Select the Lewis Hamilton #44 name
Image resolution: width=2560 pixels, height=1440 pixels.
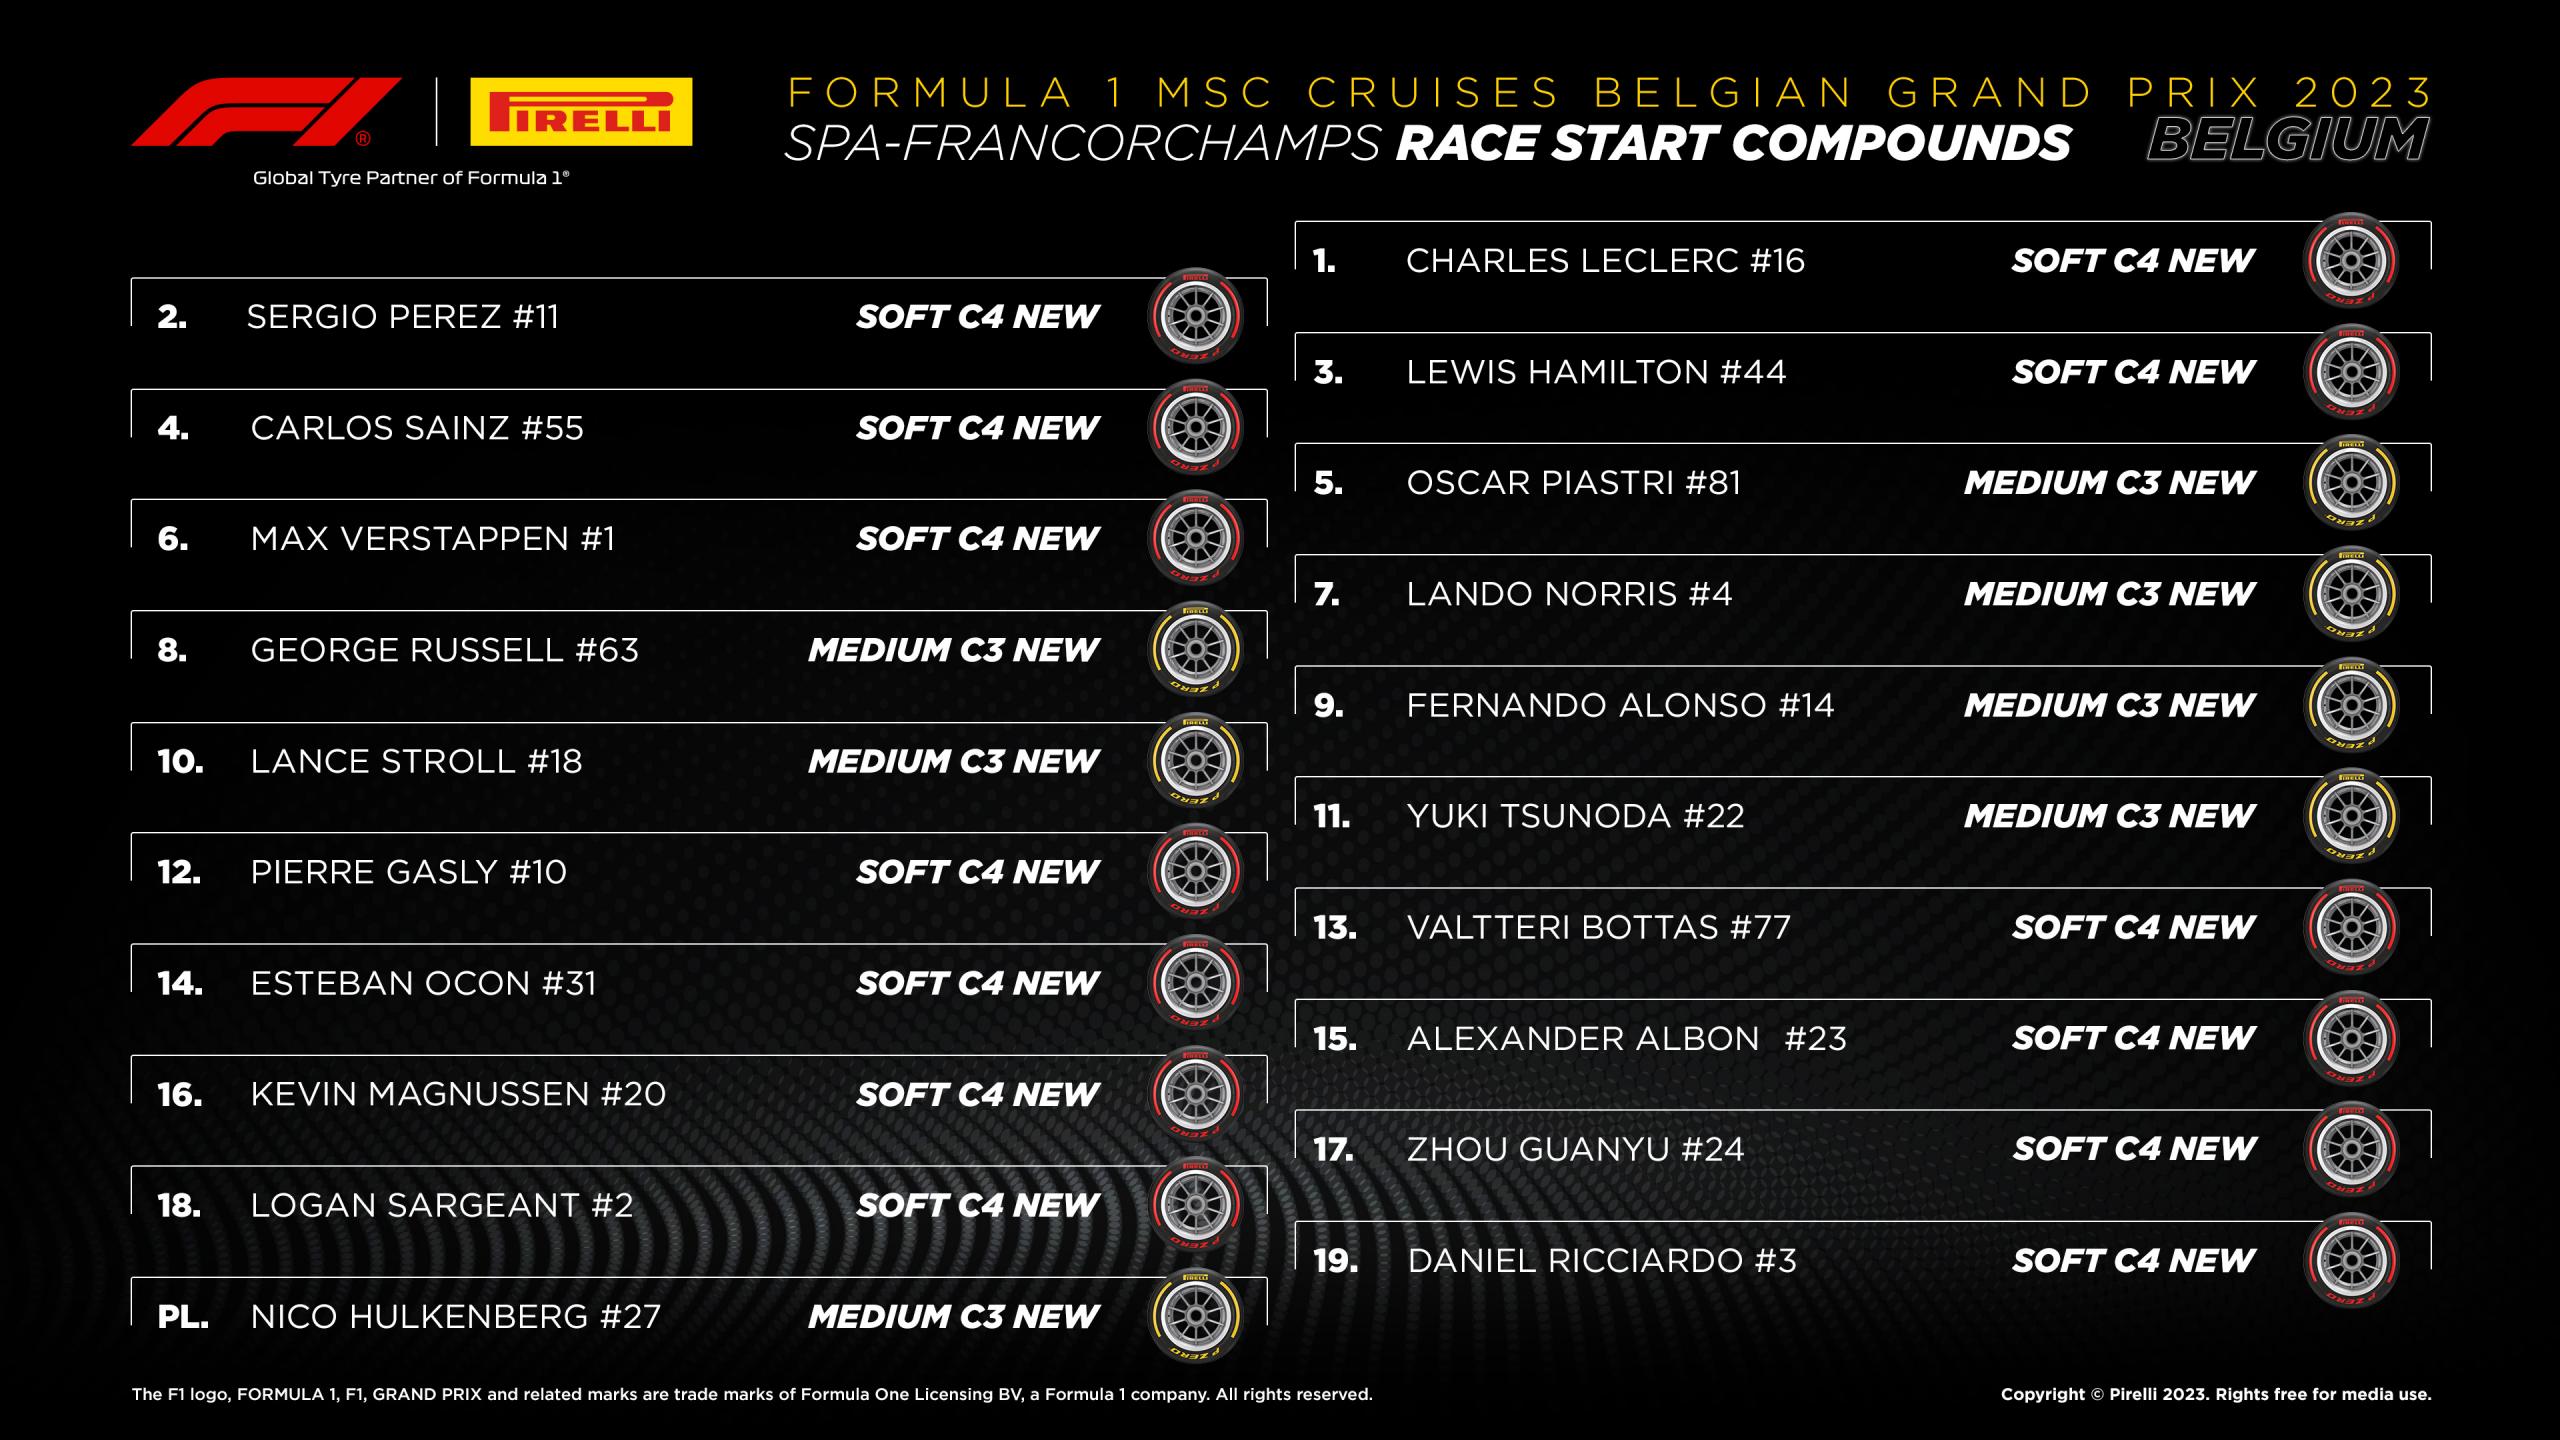tap(1595, 372)
